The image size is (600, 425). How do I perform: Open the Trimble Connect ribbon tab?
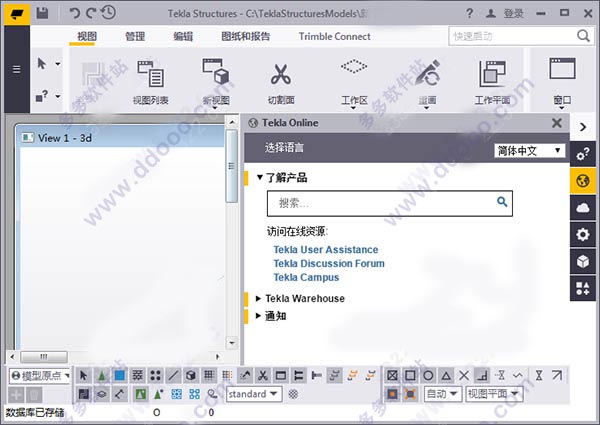pyautogui.click(x=334, y=36)
